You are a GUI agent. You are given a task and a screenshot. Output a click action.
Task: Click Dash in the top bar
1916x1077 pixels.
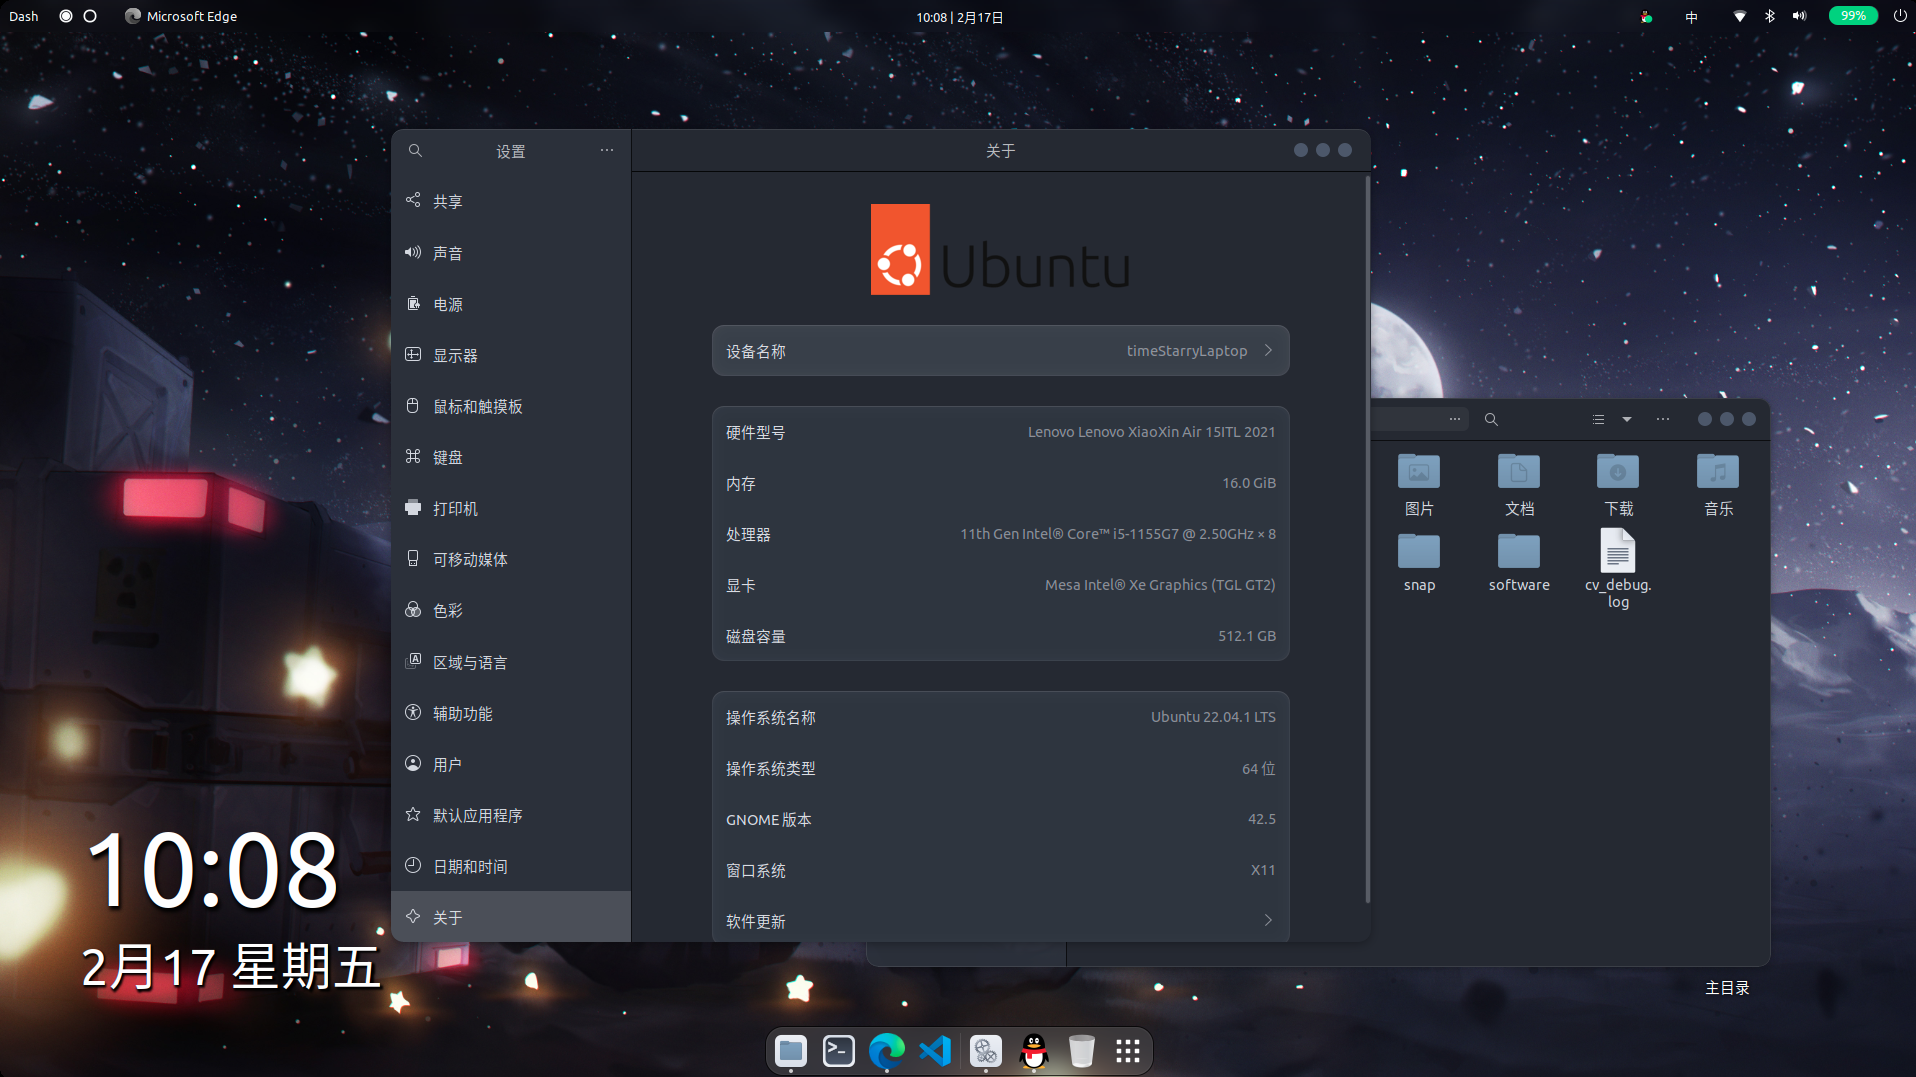tap(24, 16)
